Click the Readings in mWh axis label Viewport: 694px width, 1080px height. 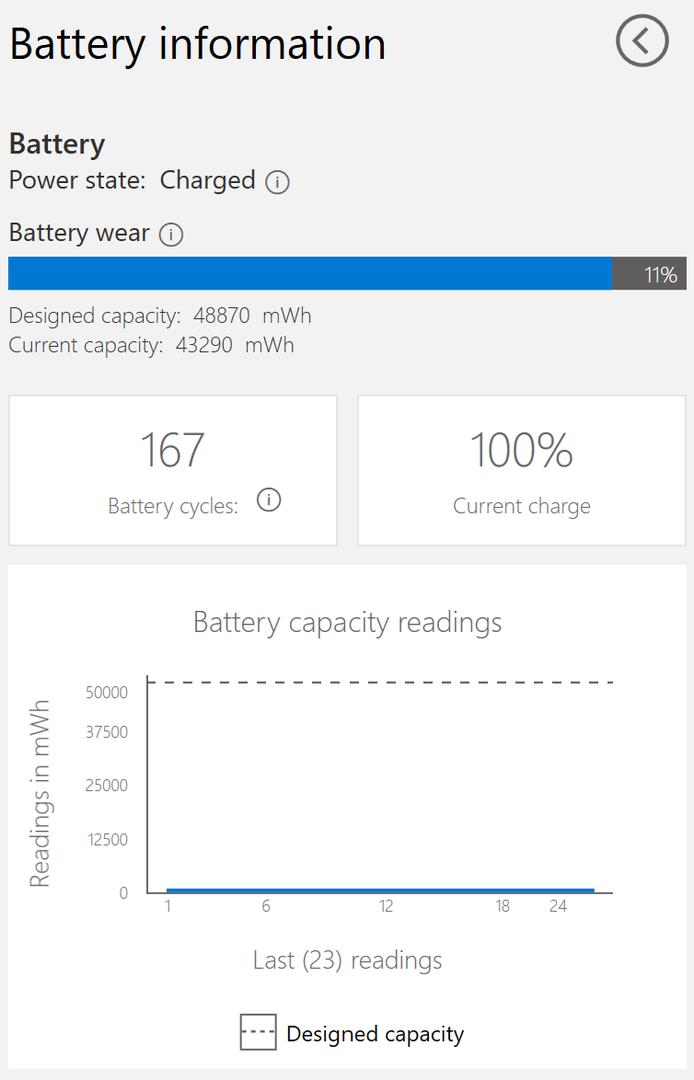pyautogui.click(x=40, y=794)
